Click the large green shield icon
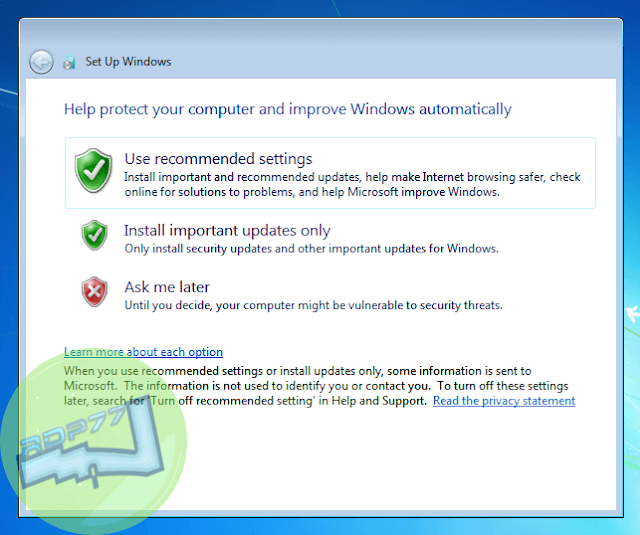 point(93,171)
